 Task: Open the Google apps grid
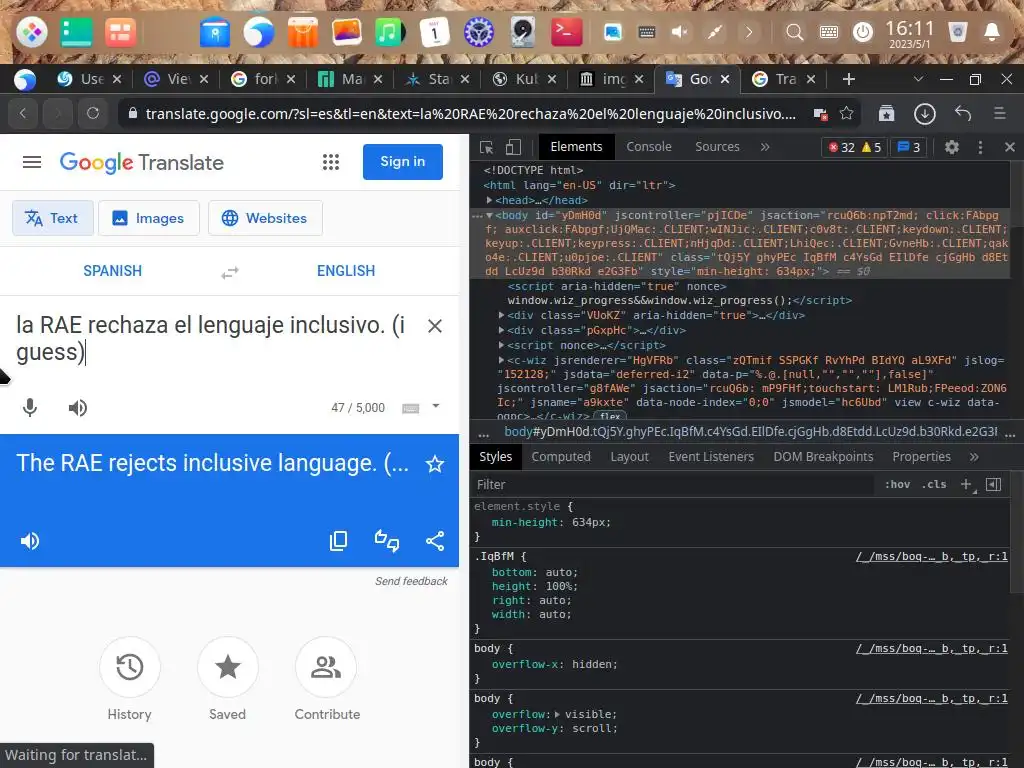click(330, 162)
